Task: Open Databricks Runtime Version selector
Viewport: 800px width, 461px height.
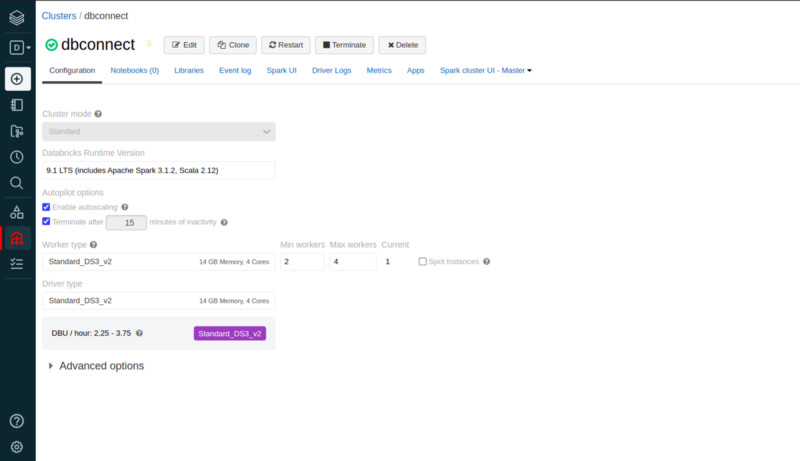Action: [x=159, y=170]
